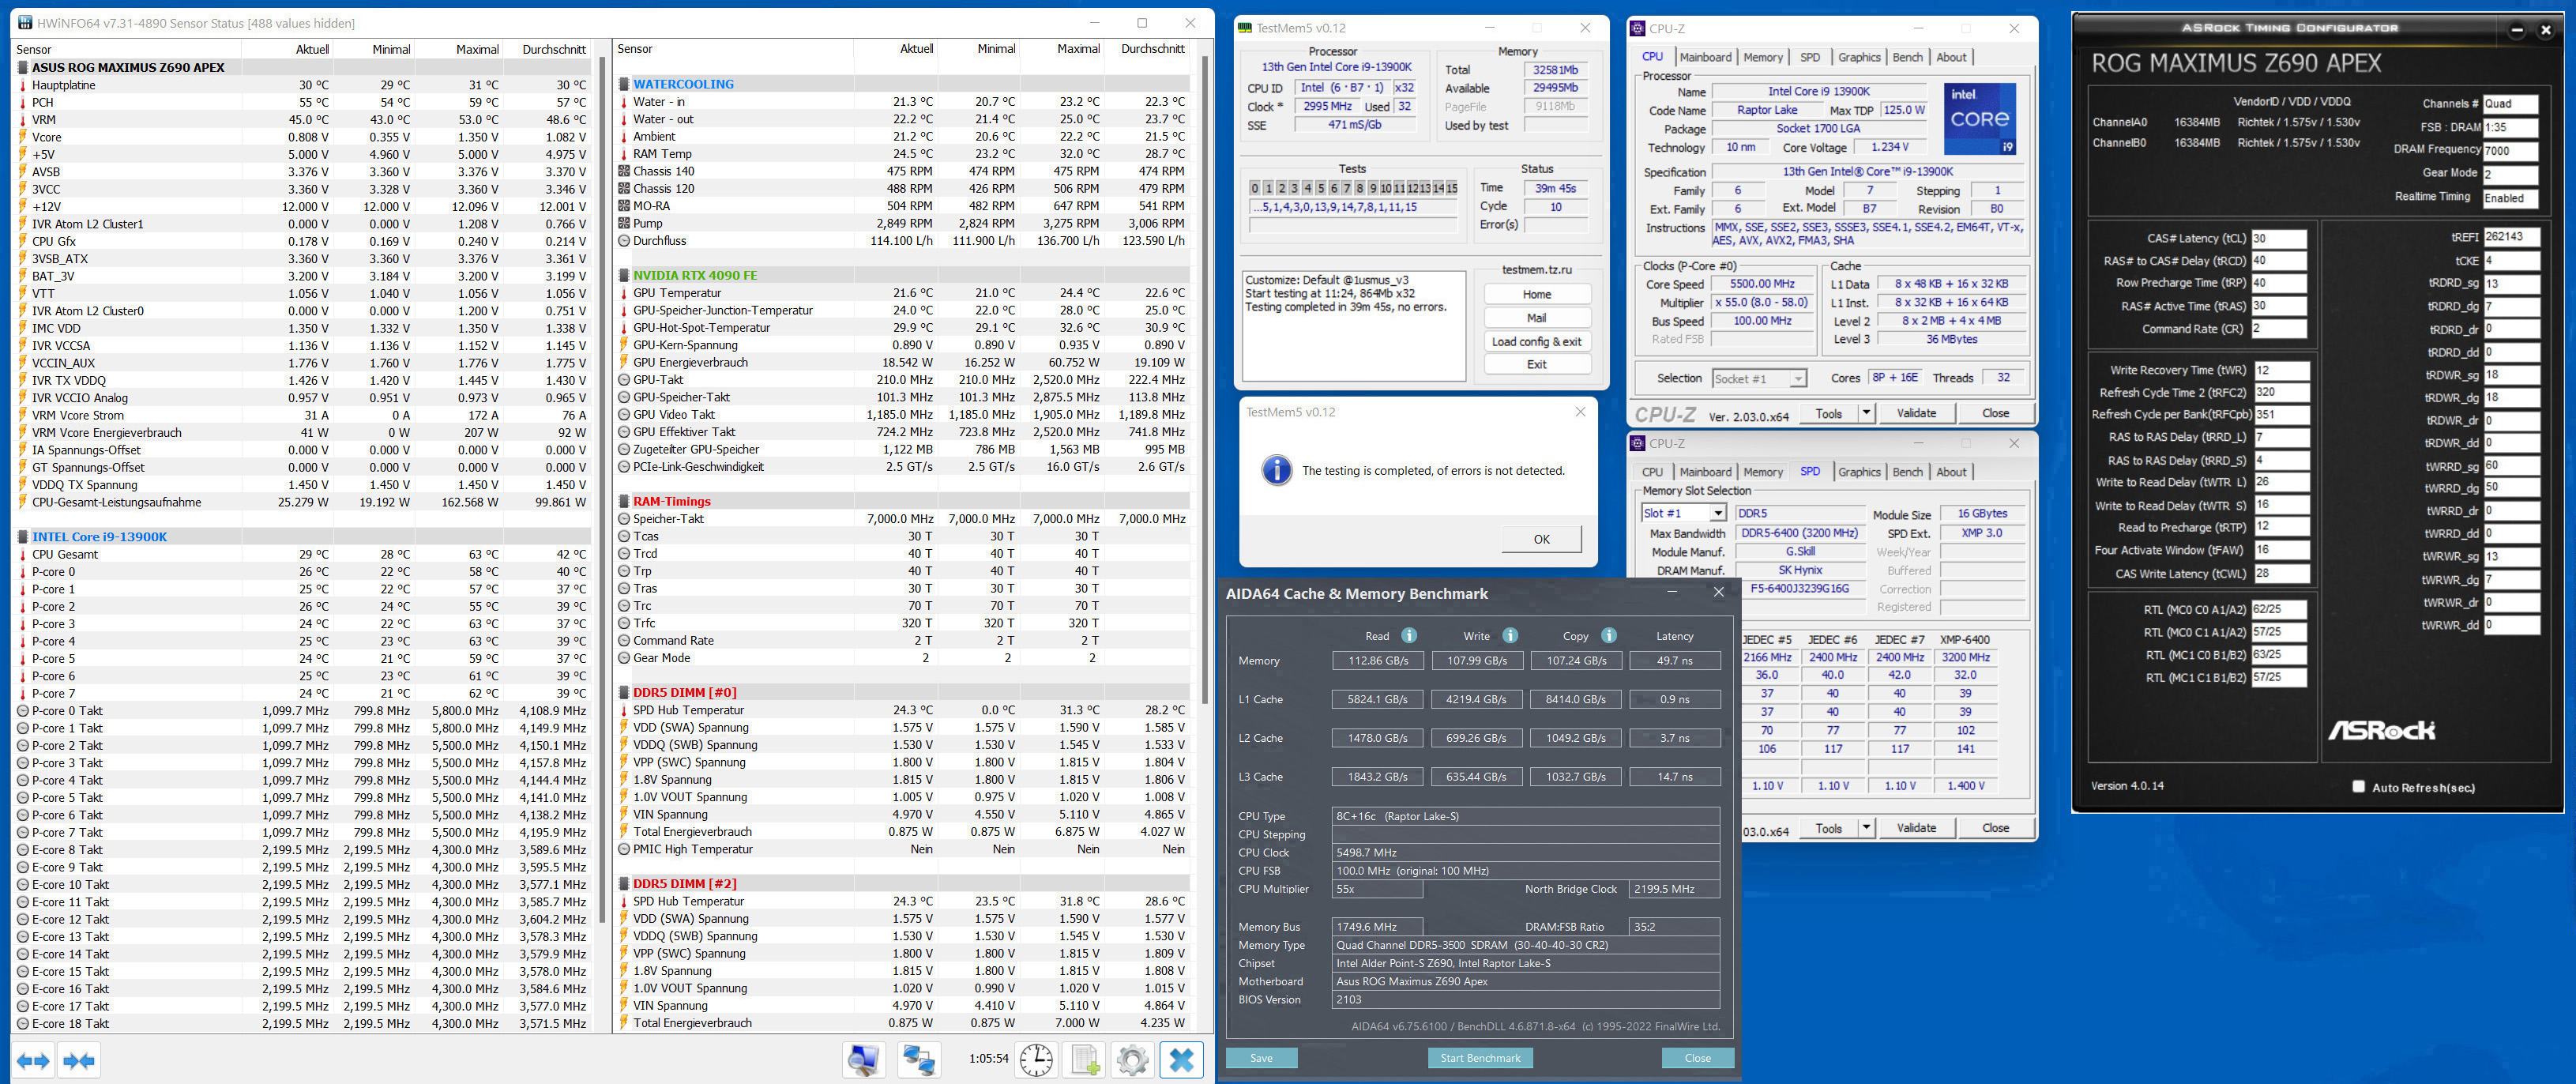Screen dimensions: 2576x1084
Task: Click the expand-columns arrows icon in HWiNFO
Action: tap(33, 1060)
